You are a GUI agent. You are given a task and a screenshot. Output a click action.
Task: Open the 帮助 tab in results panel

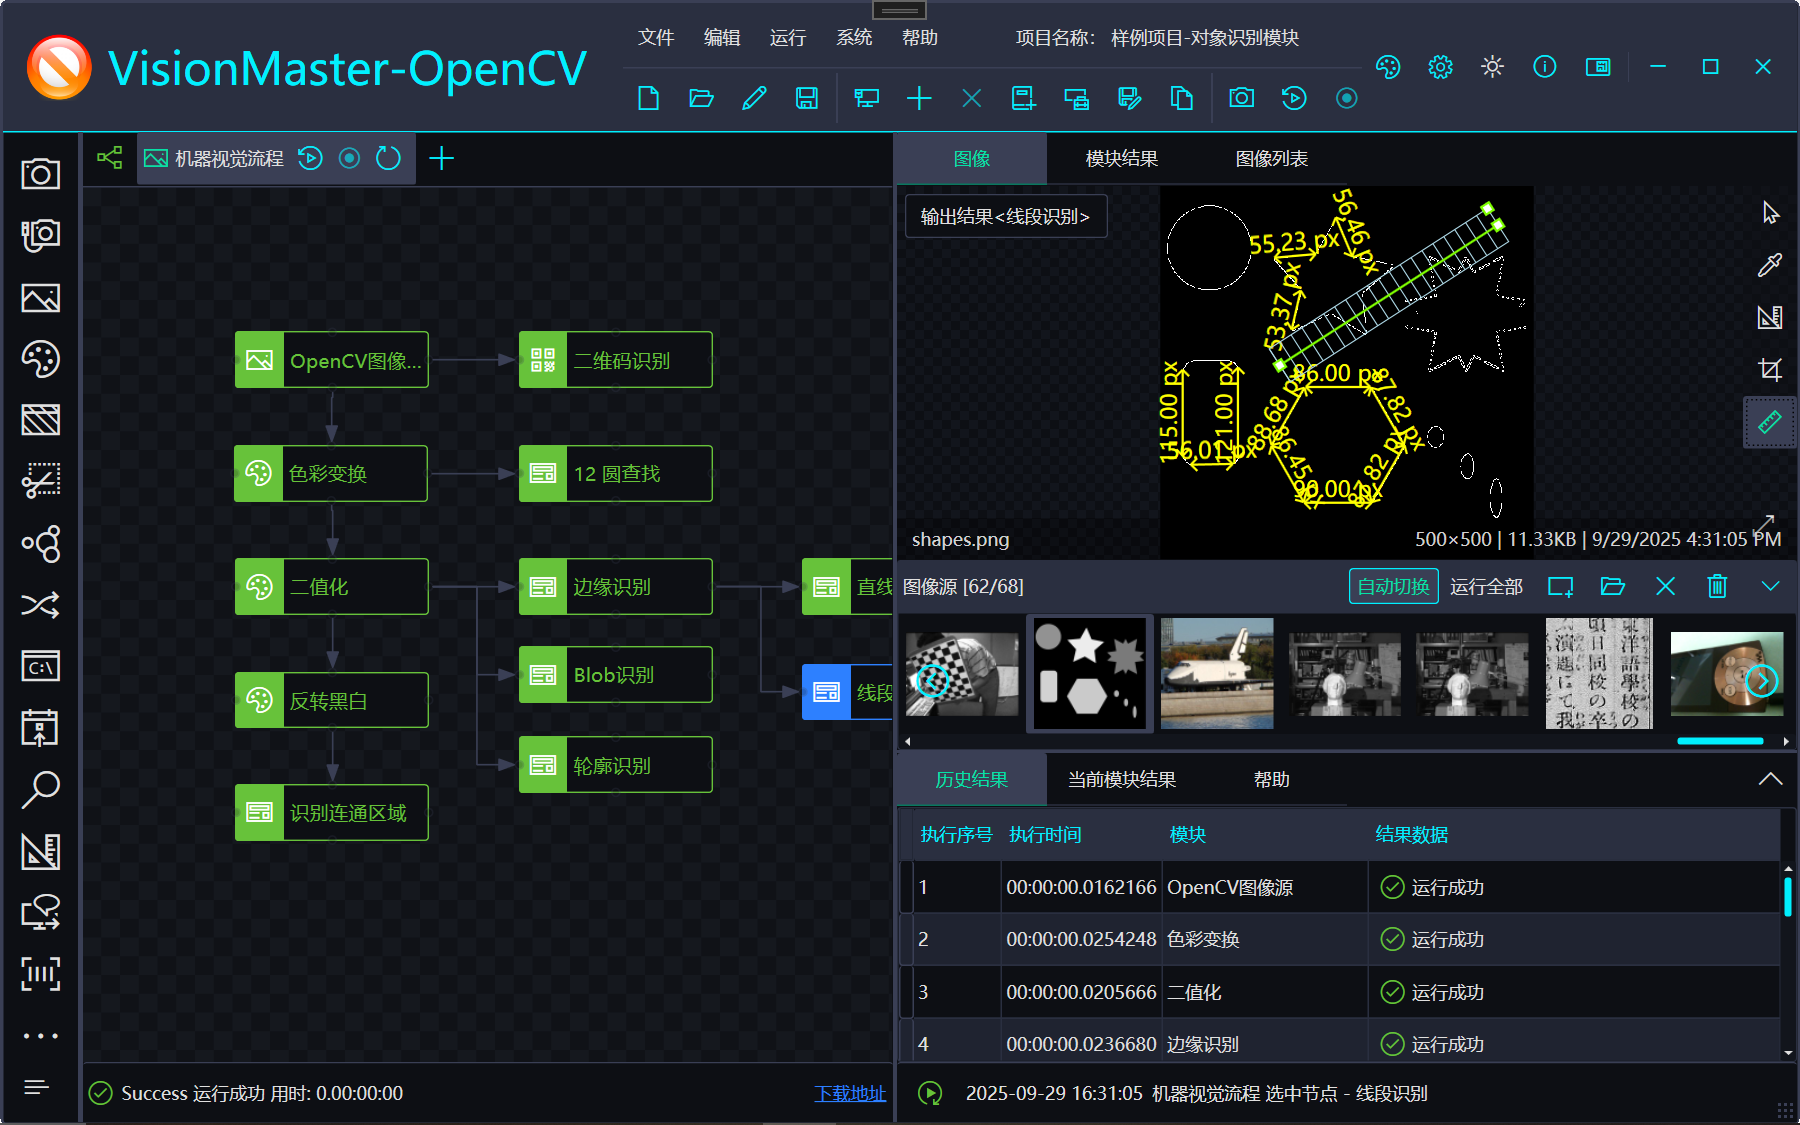click(x=1272, y=780)
